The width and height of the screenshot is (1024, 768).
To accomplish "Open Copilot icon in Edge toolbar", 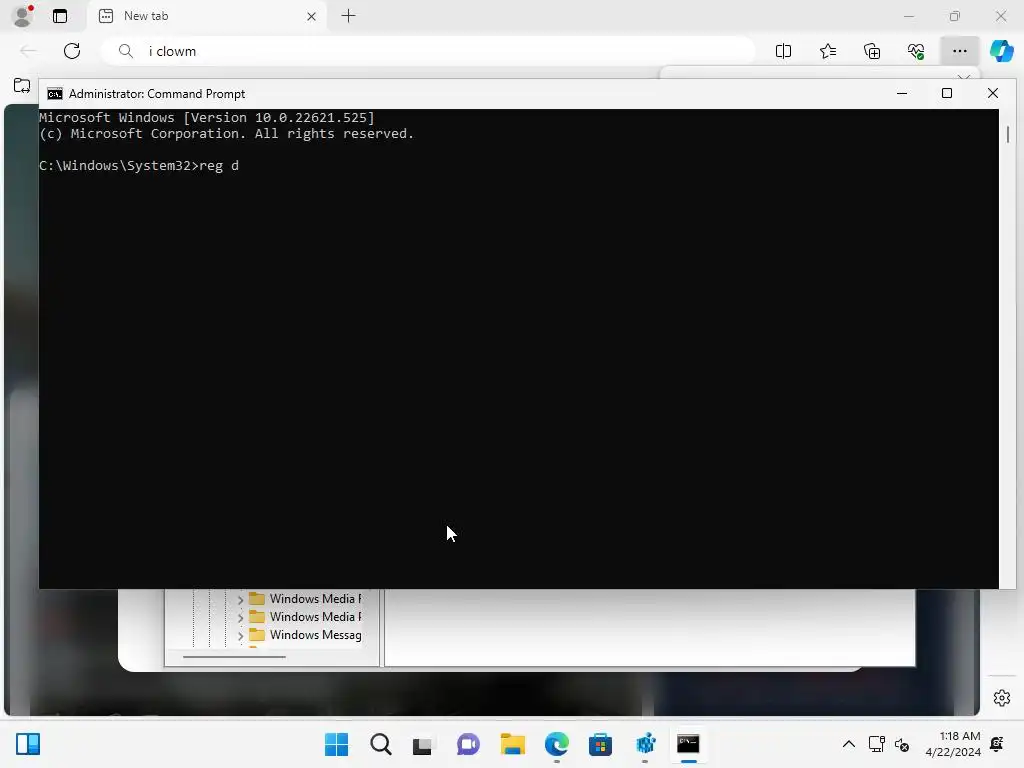I will [x=1001, y=51].
